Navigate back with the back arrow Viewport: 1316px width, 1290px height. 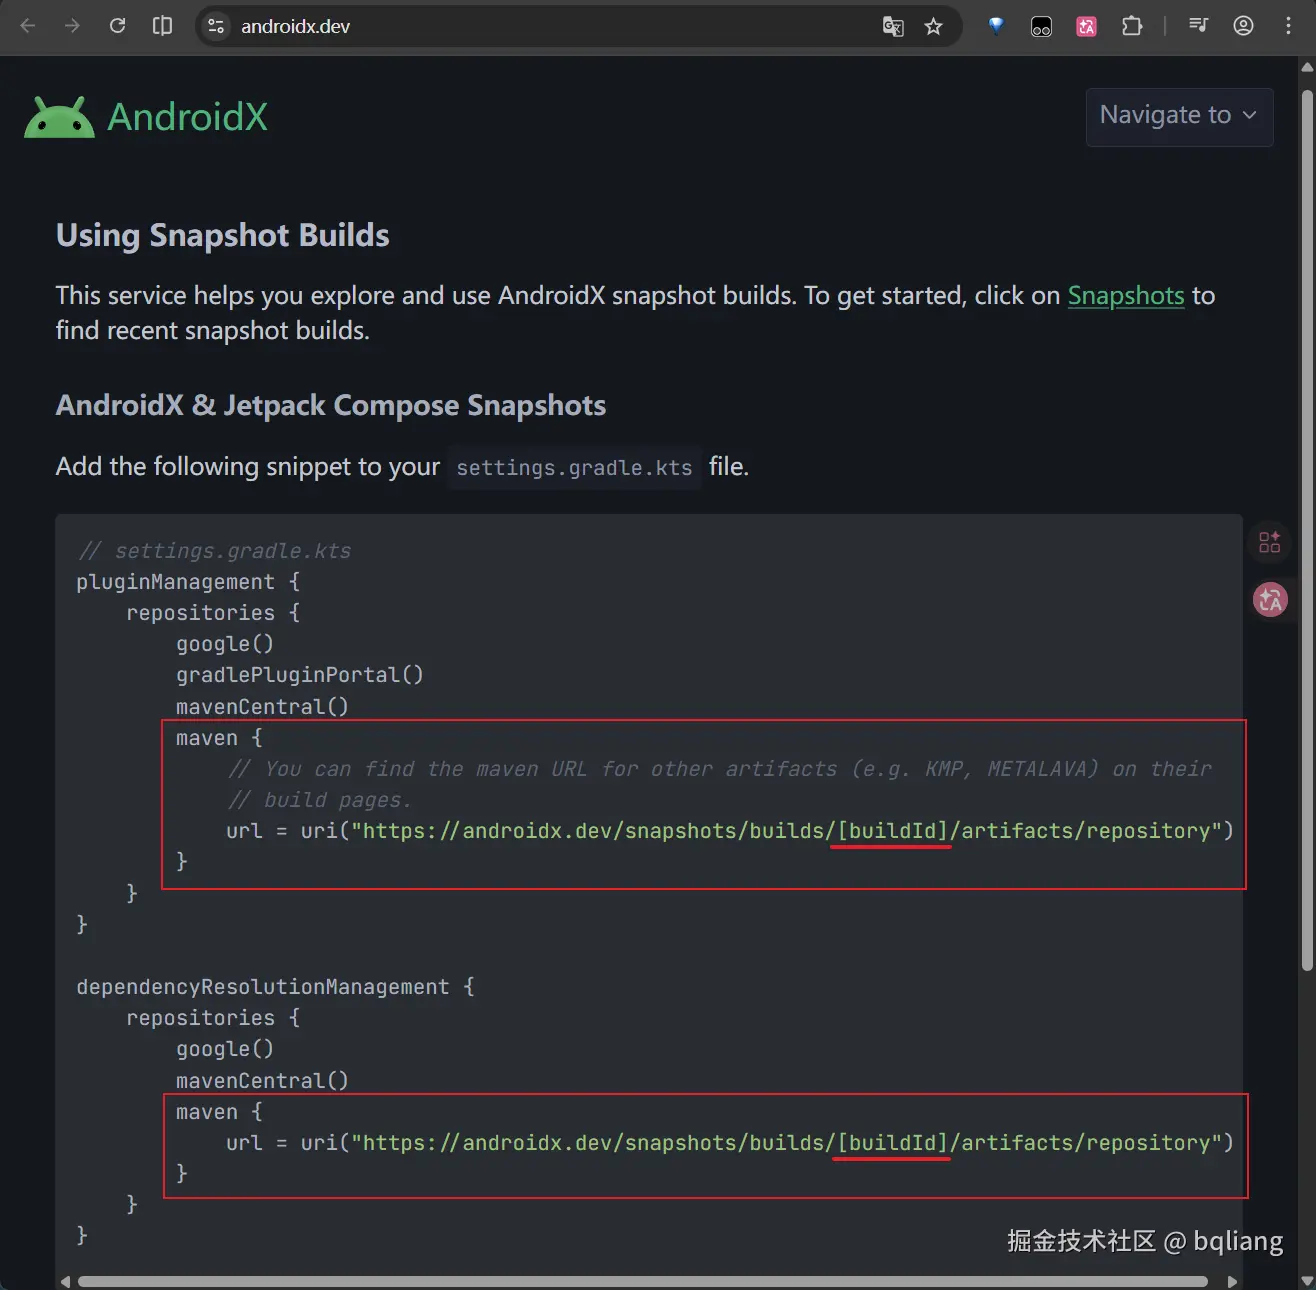[x=28, y=27]
